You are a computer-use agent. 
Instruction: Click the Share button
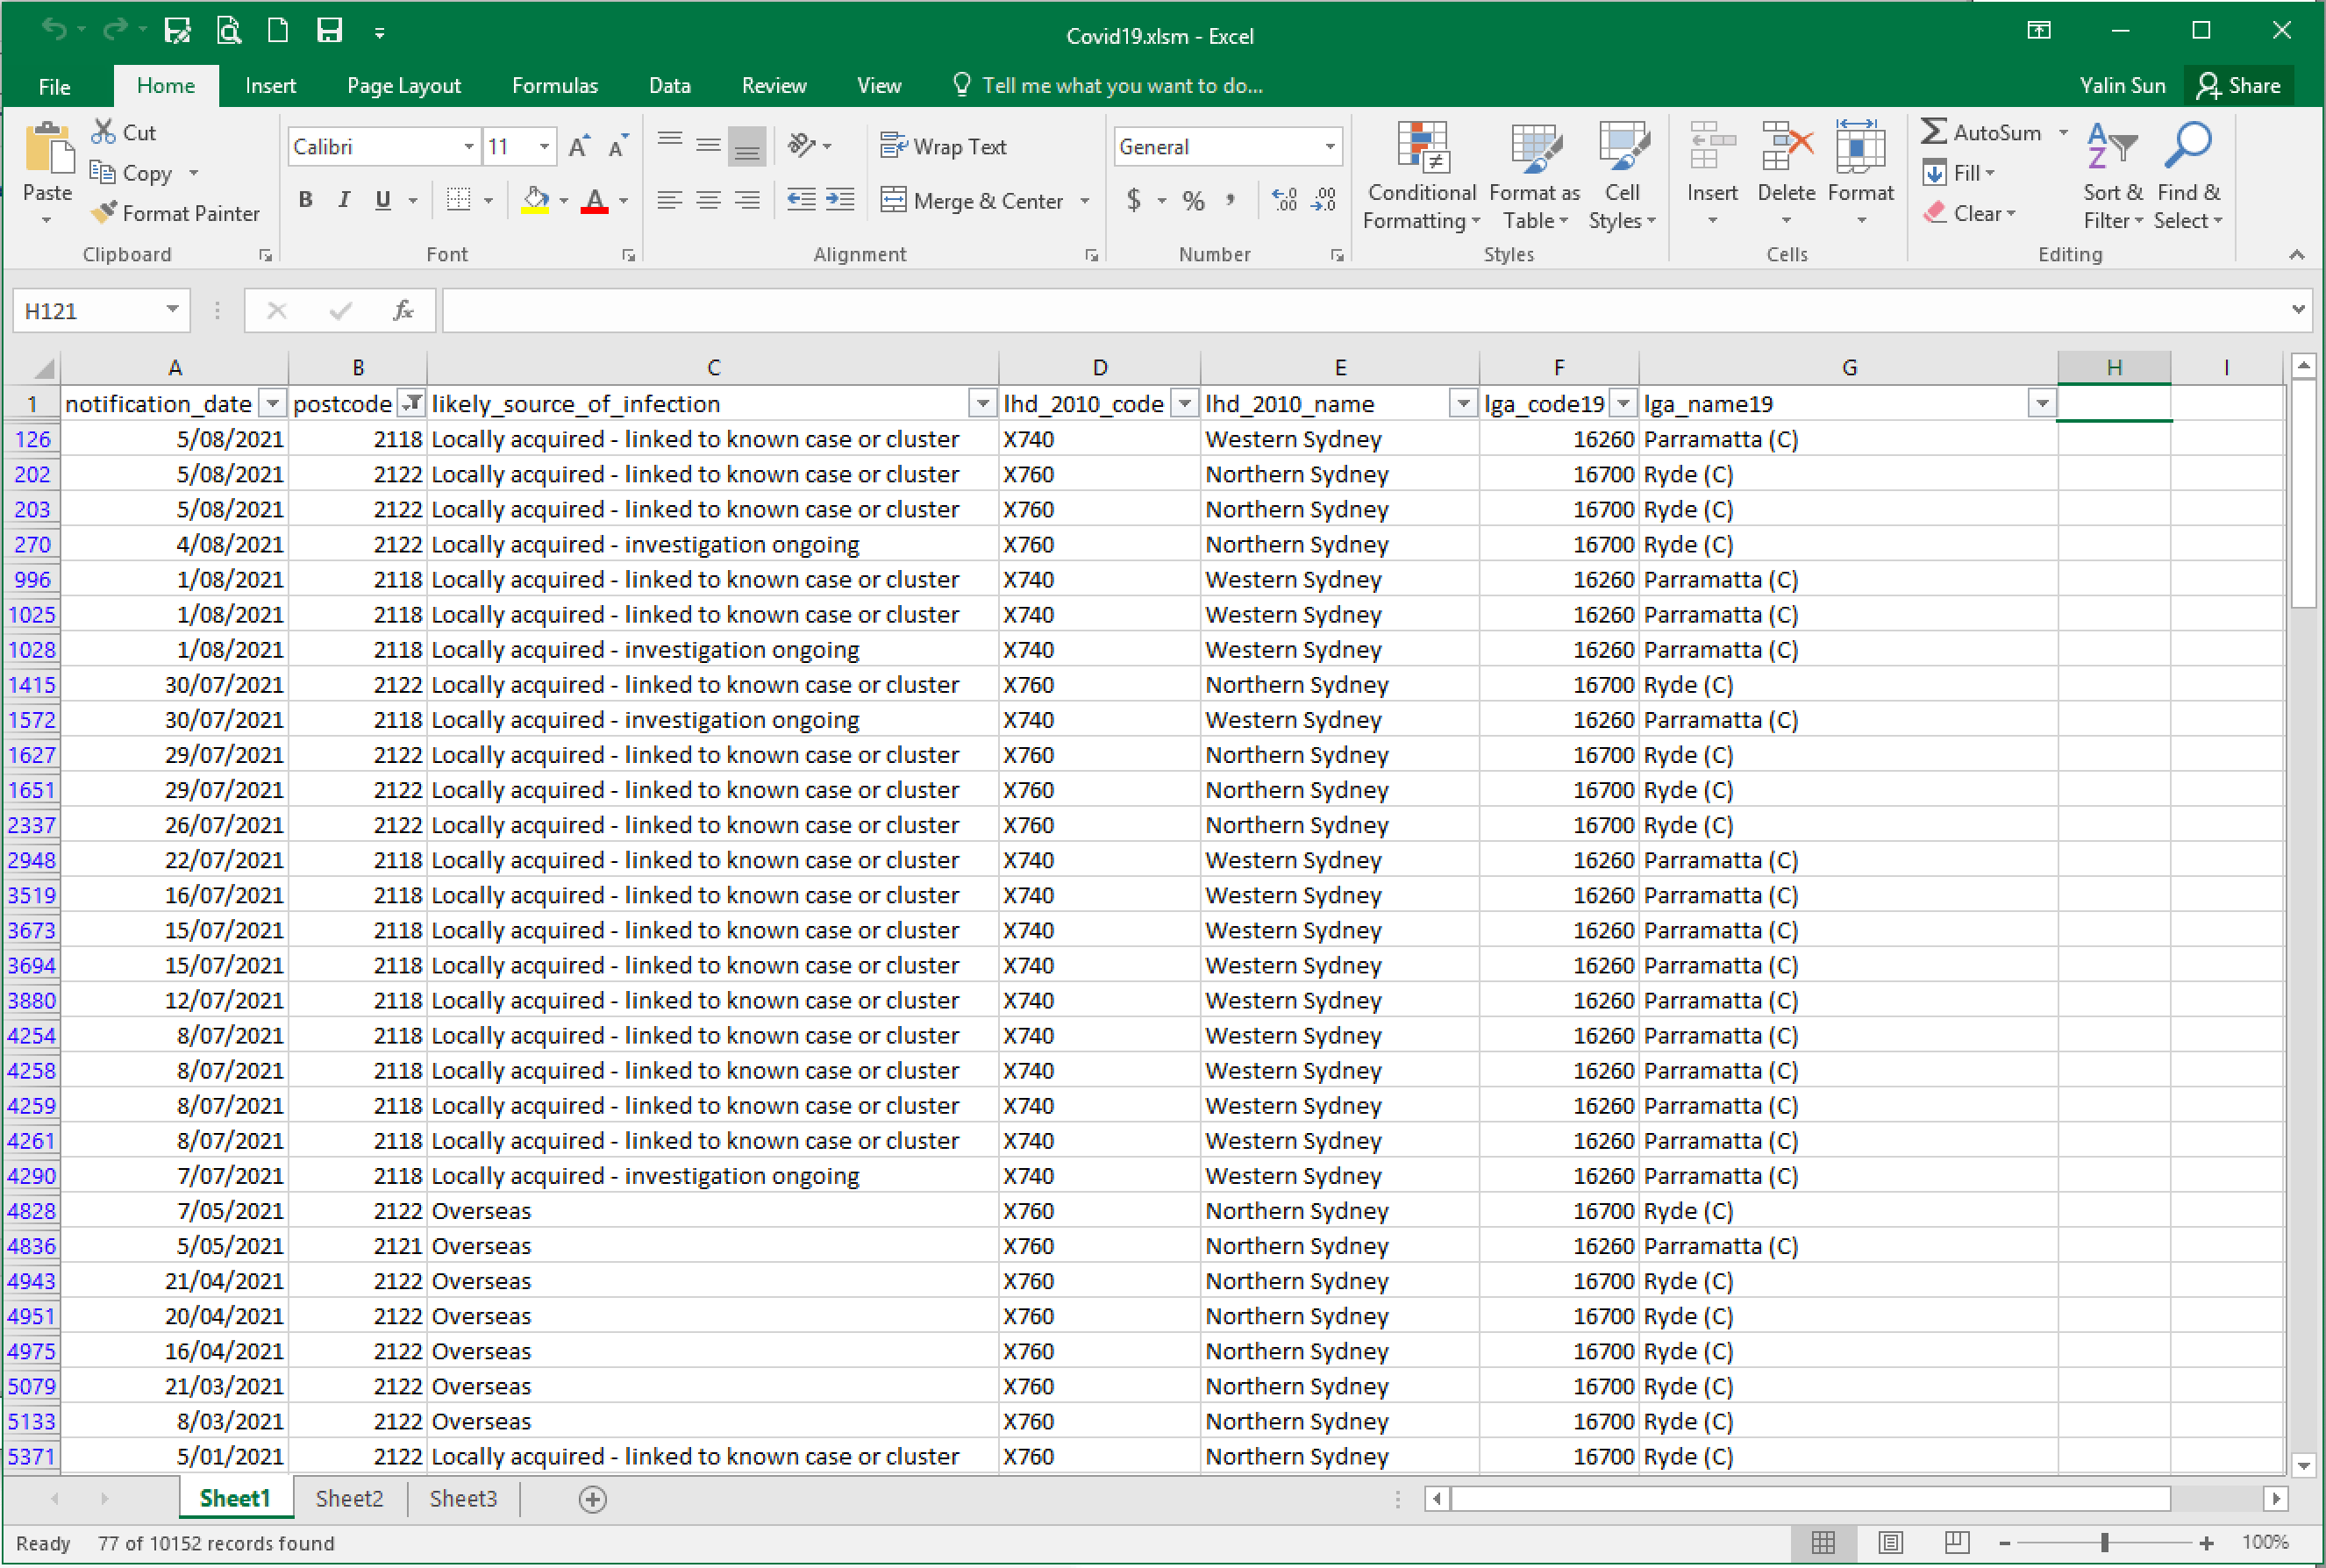(x=2239, y=86)
